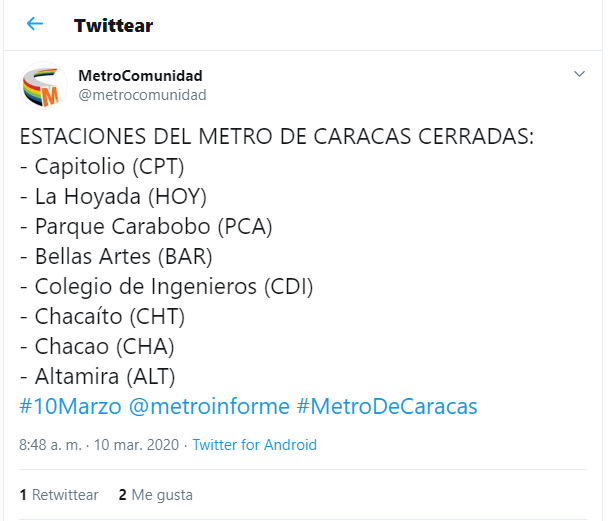
Task: Click the ESTACIONES DEL METRO DE CARACAS headline text
Action: (277, 136)
